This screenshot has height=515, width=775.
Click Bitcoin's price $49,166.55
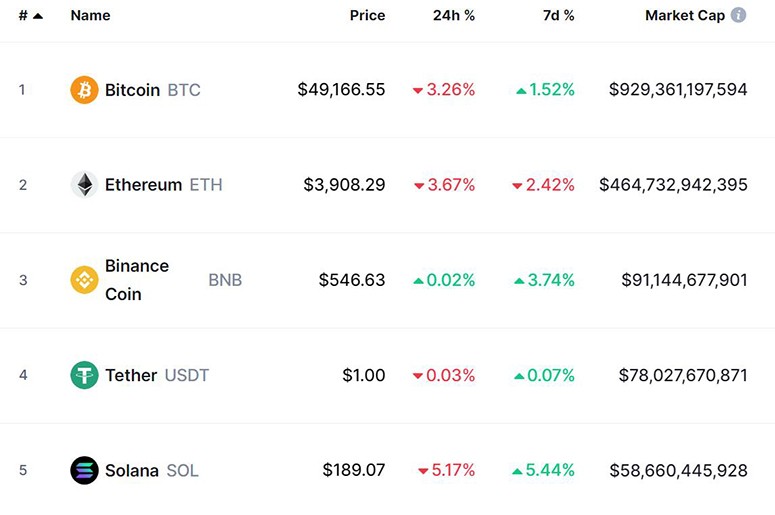coord(341,90)
